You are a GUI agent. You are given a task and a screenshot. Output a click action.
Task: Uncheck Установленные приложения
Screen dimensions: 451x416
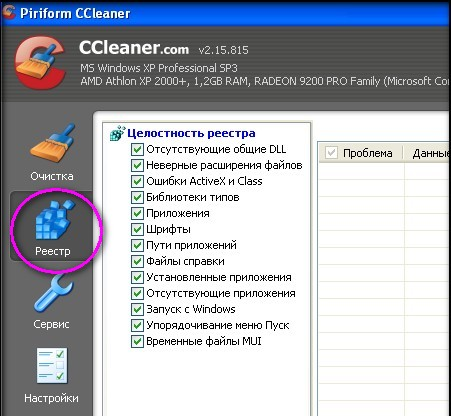click(137, 277)
